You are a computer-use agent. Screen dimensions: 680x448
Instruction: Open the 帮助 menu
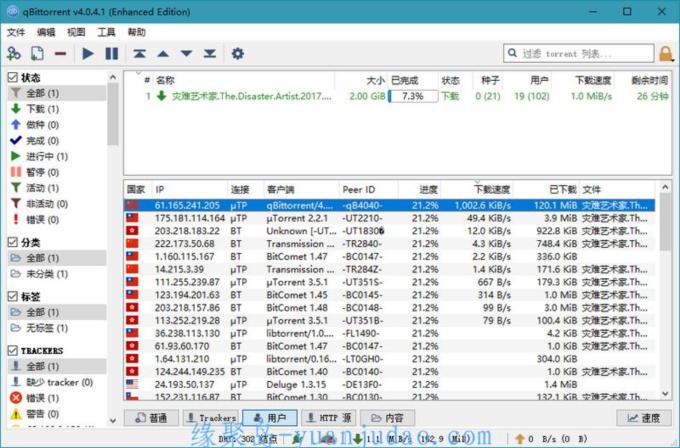pos(137,33)
